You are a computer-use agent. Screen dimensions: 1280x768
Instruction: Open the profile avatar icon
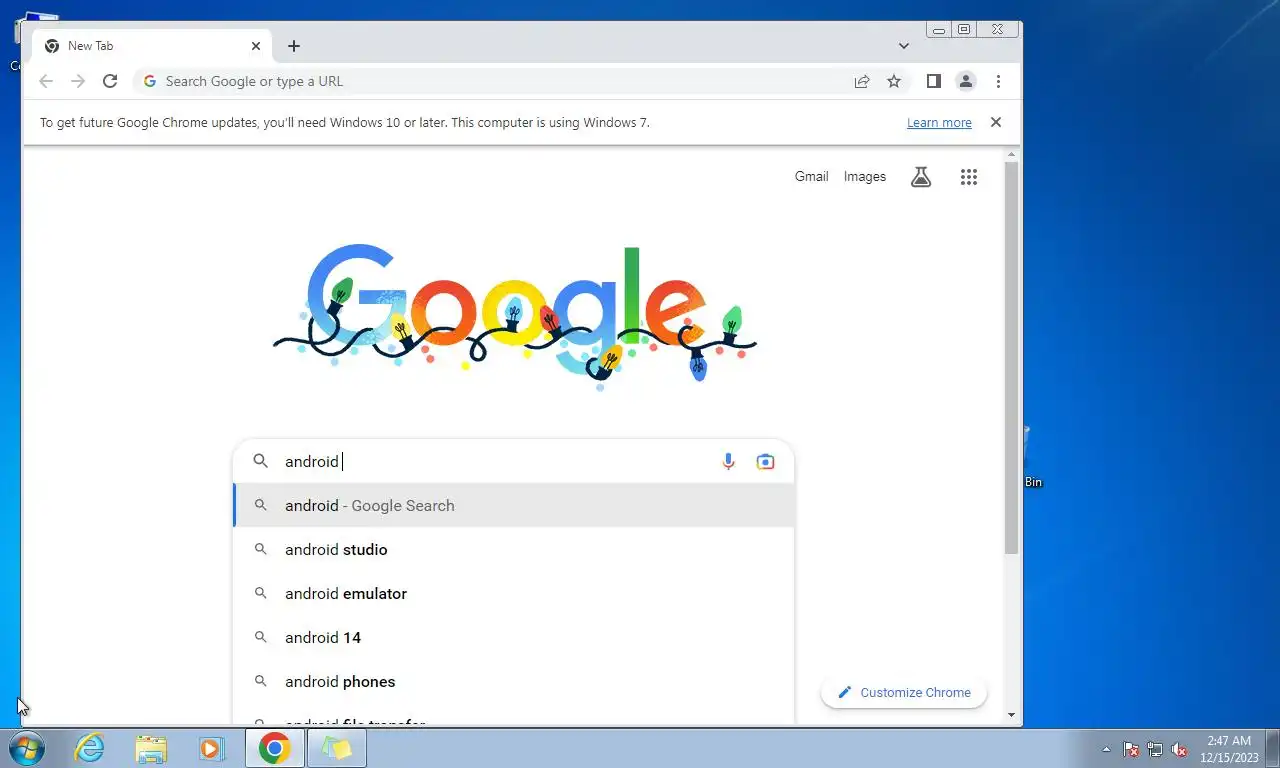[965, 81]
